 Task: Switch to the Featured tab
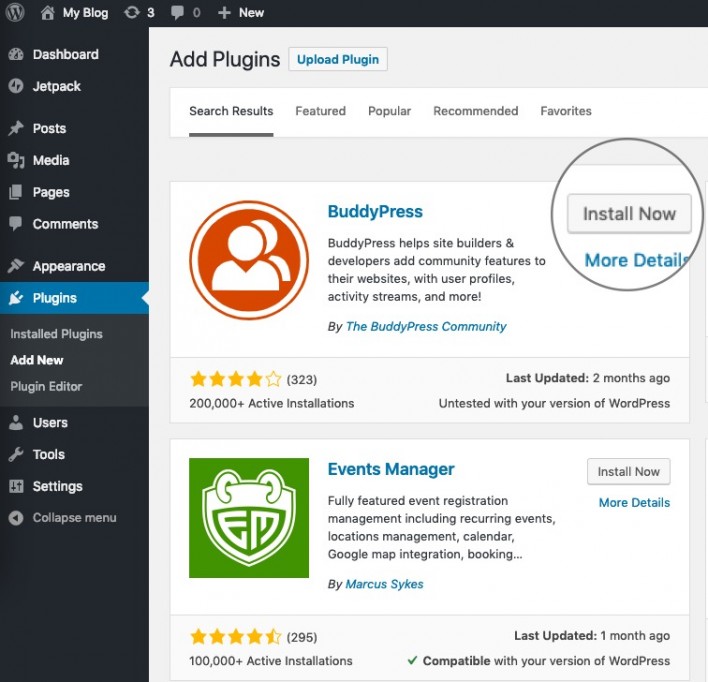(x=320, y=111)
